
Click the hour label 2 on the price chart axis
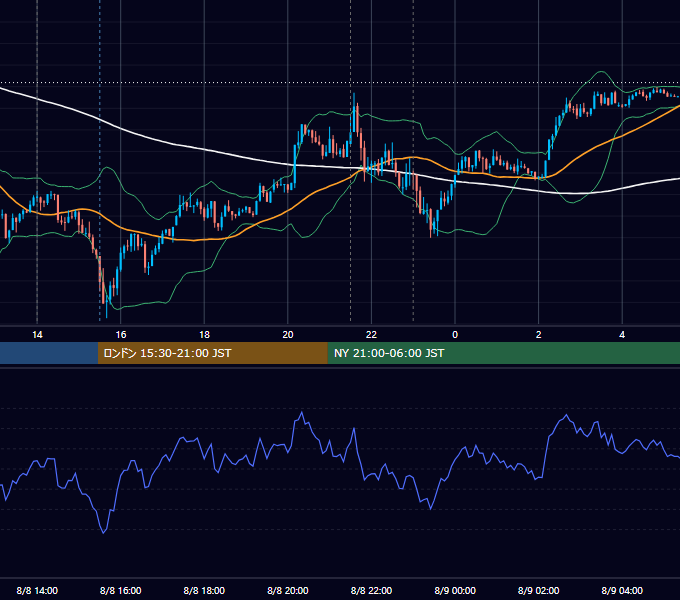(539, 335)
